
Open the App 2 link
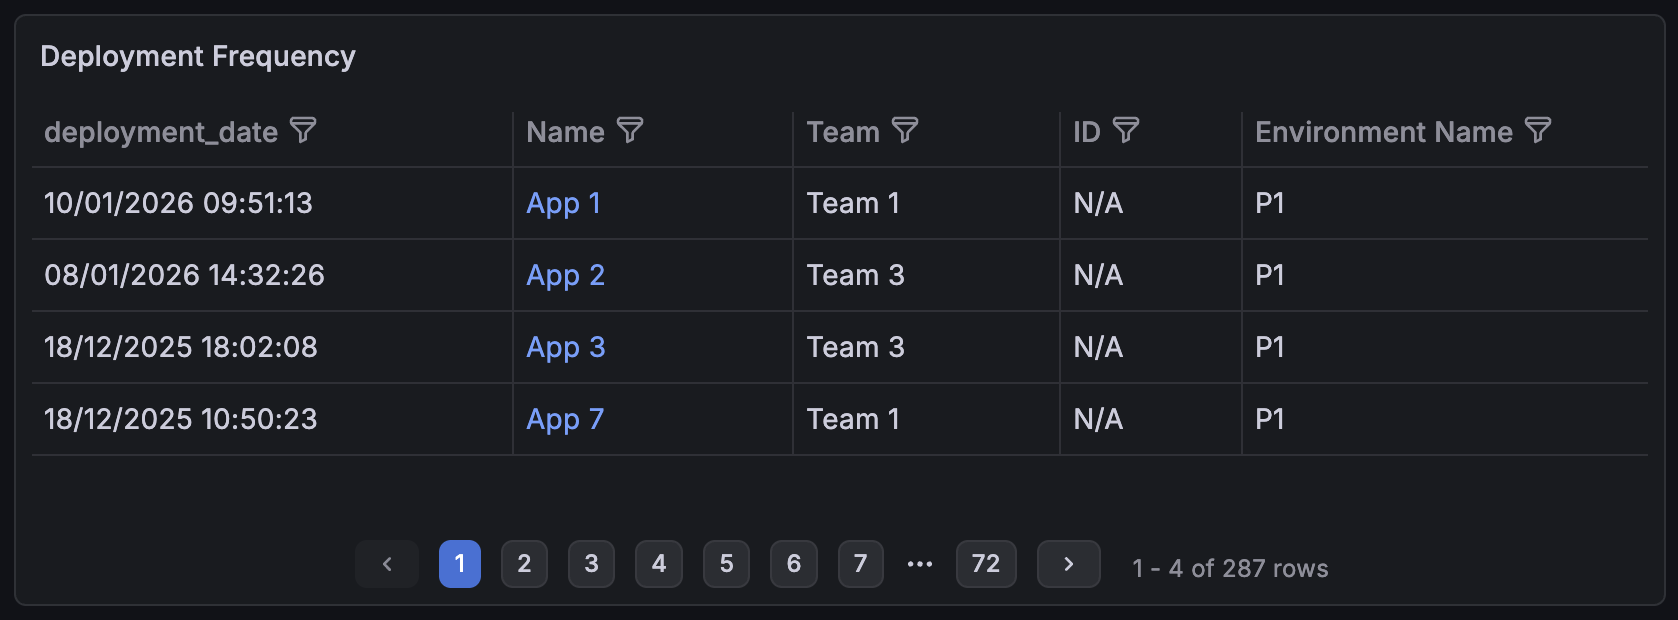(x=565, y=275)
